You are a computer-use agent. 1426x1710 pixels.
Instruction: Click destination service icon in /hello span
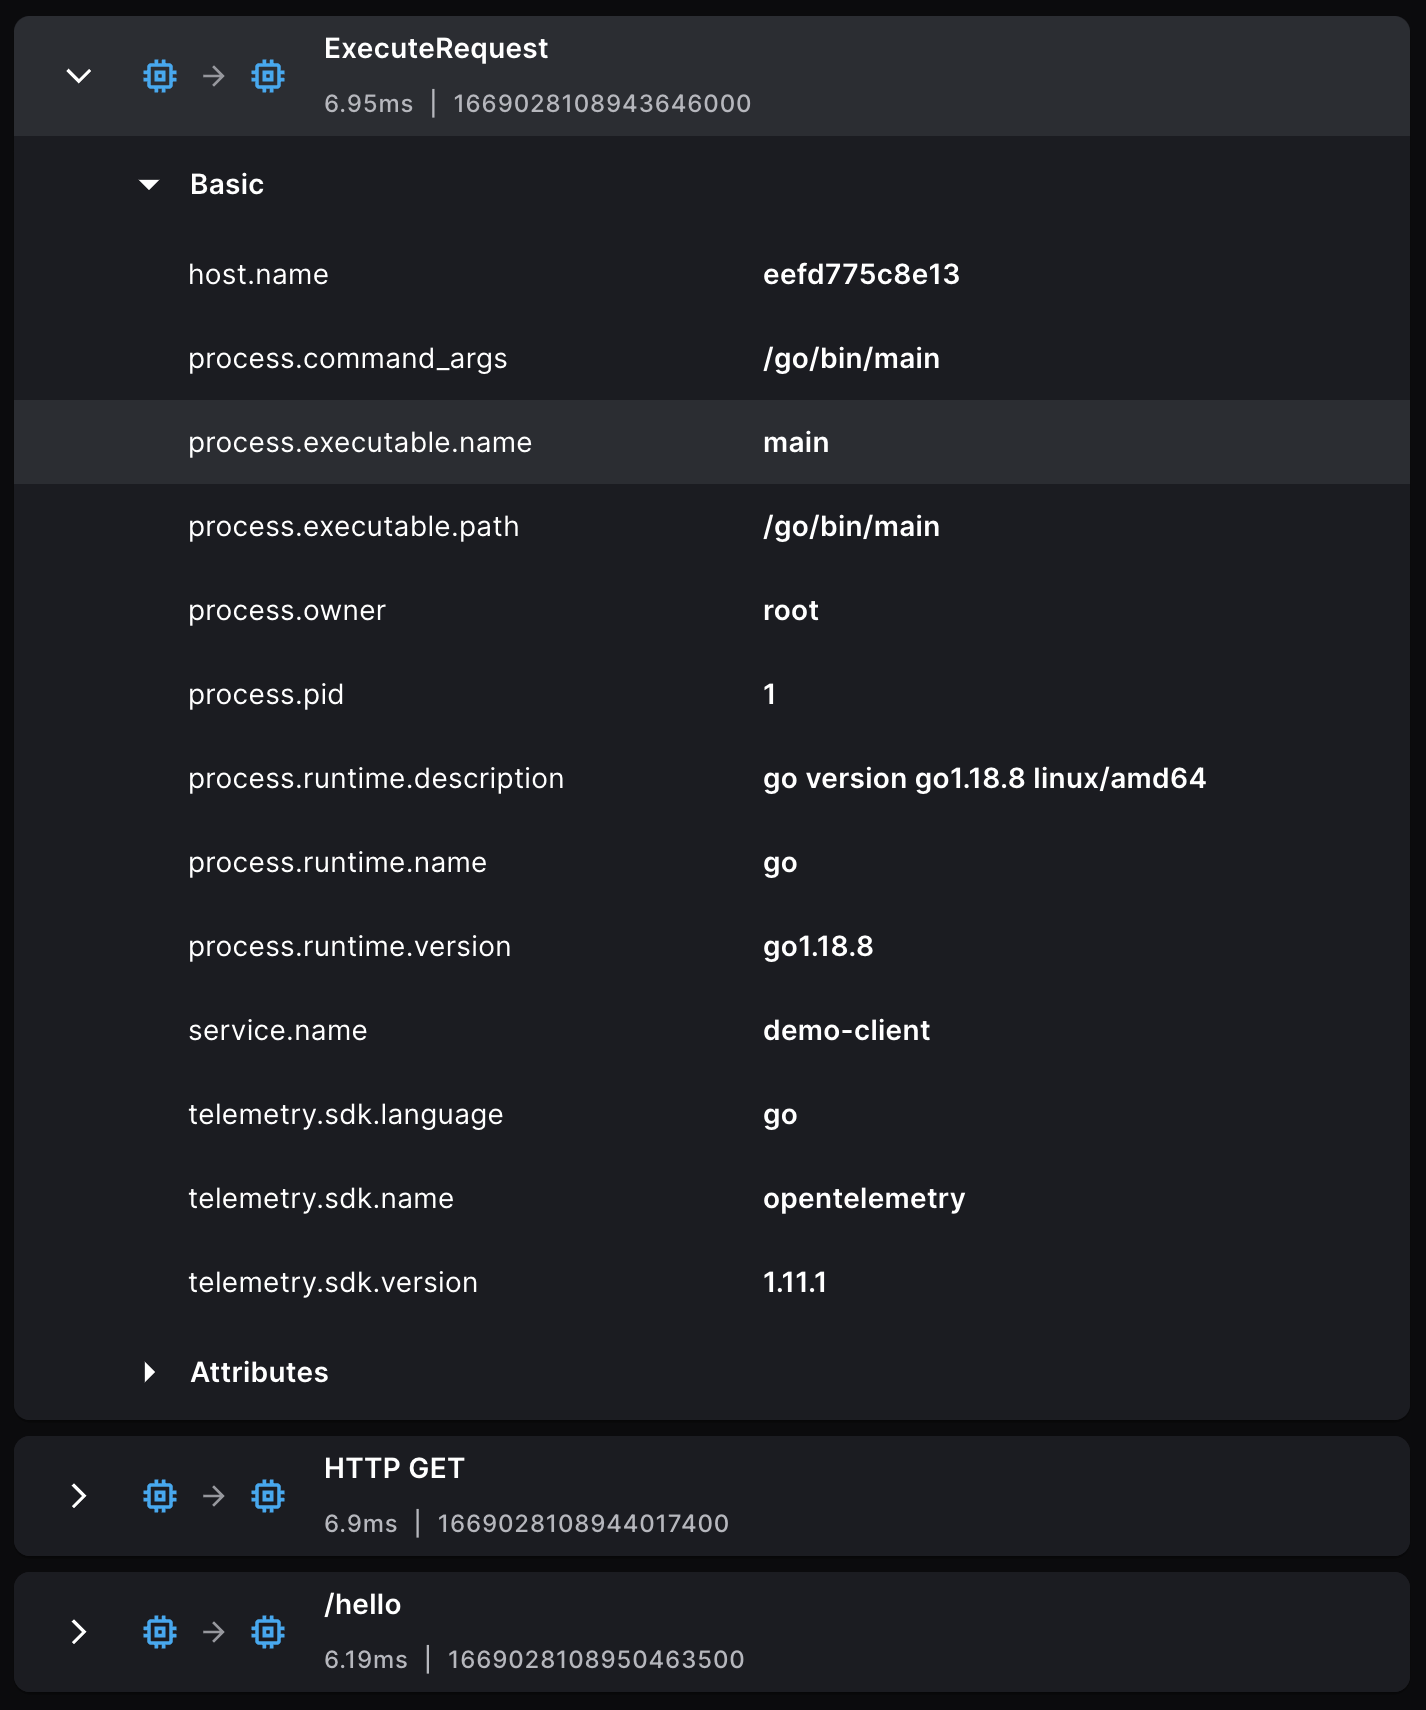(x=268, y=1632)
